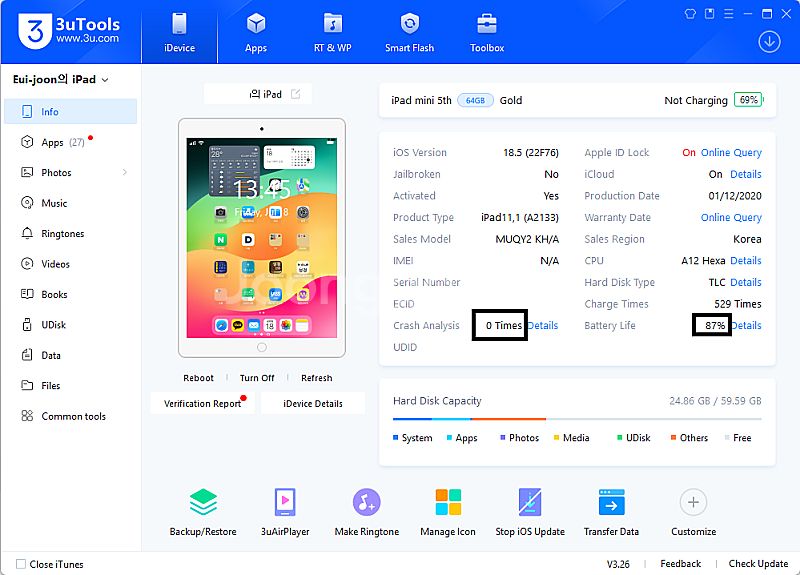The width and height of the screenshot is (800, 575).
Task: Click the Hard Disk Capacity usage bar
Action: pos(577,419)
